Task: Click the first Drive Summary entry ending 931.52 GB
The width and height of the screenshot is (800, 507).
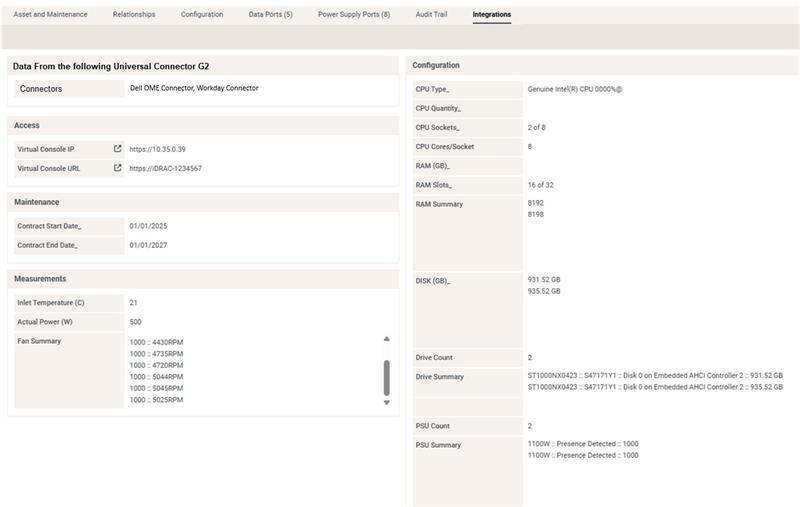Action: pyautogui.click(x=654, y=375)
